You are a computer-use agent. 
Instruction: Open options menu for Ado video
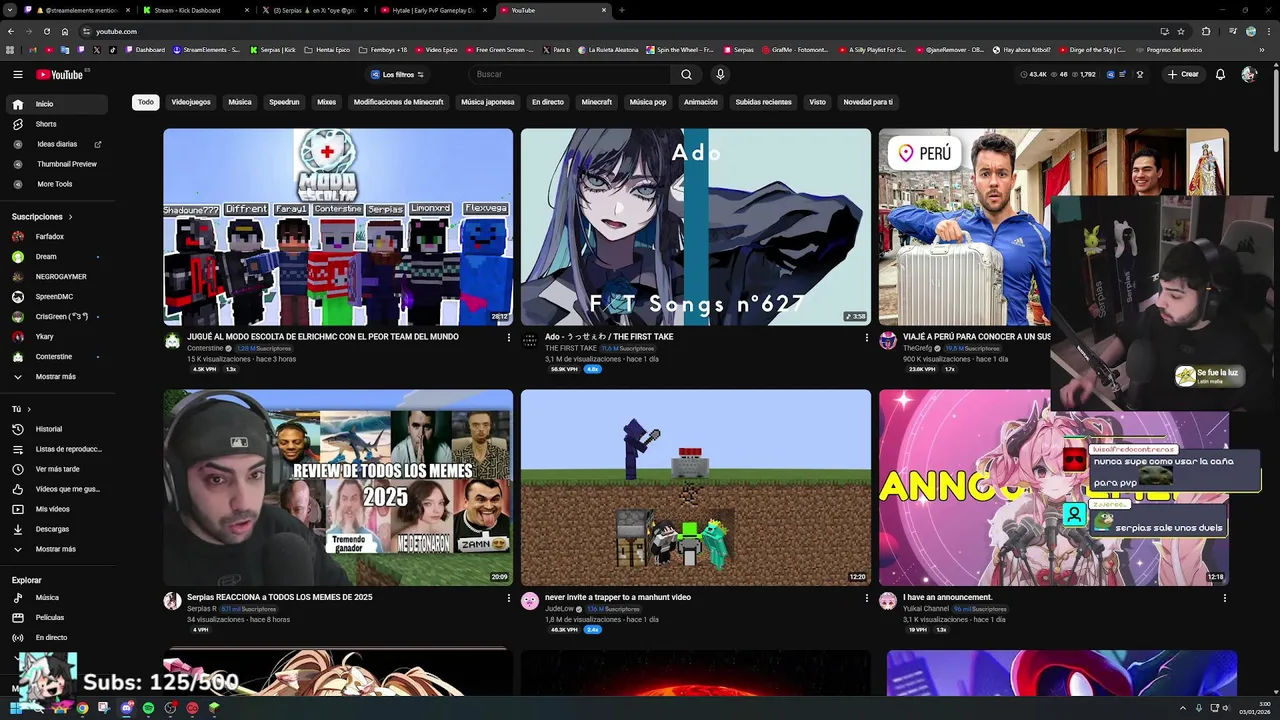(x=866, y=338)
